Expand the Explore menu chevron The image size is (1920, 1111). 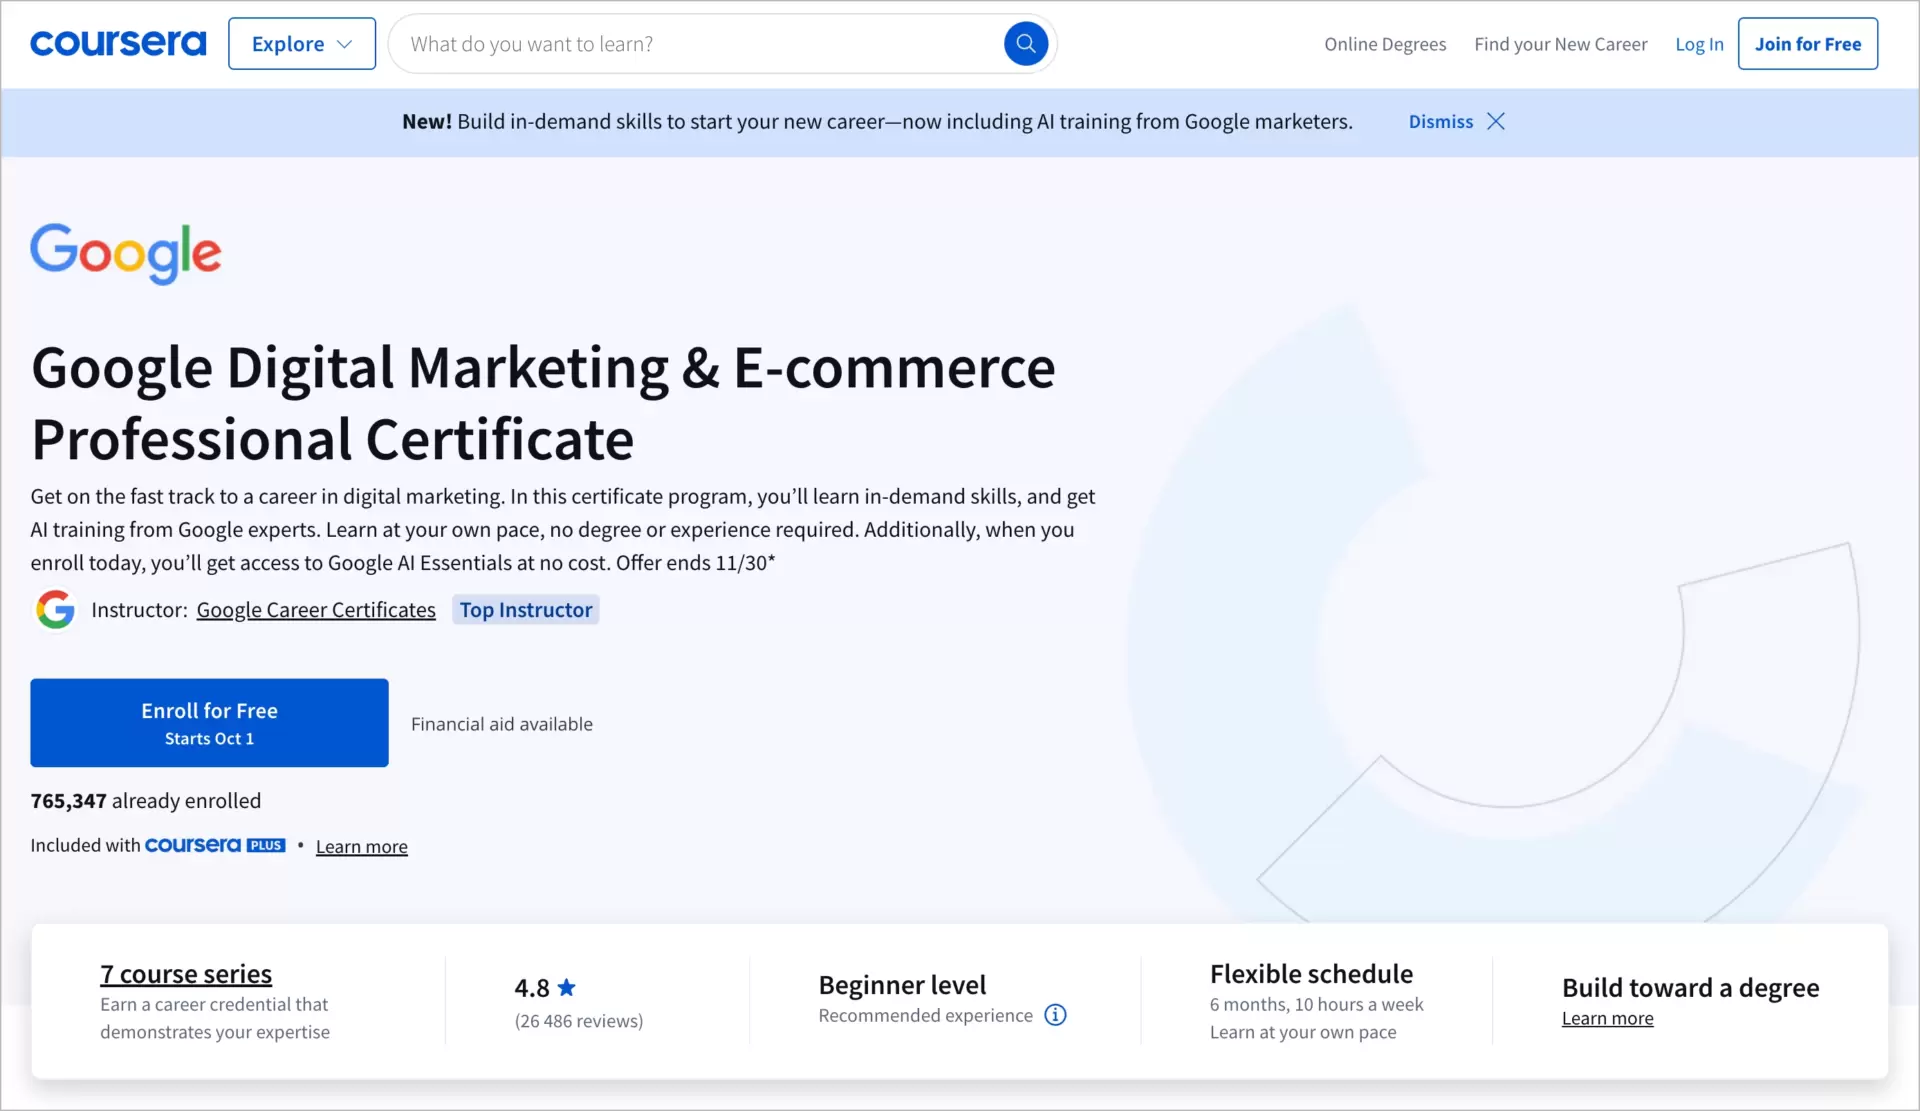345,43
